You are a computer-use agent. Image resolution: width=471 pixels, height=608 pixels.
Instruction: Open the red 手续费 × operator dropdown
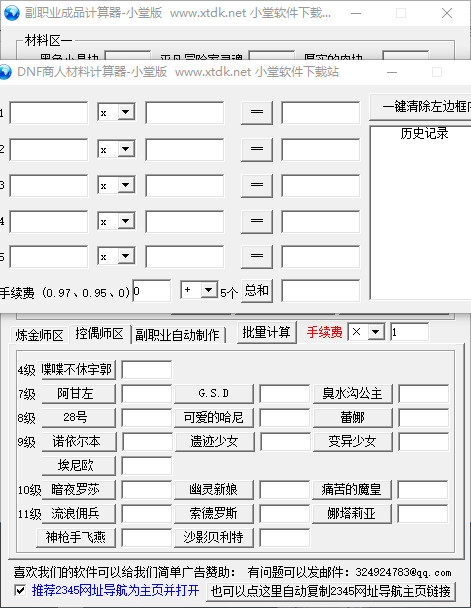pos(376,332)
